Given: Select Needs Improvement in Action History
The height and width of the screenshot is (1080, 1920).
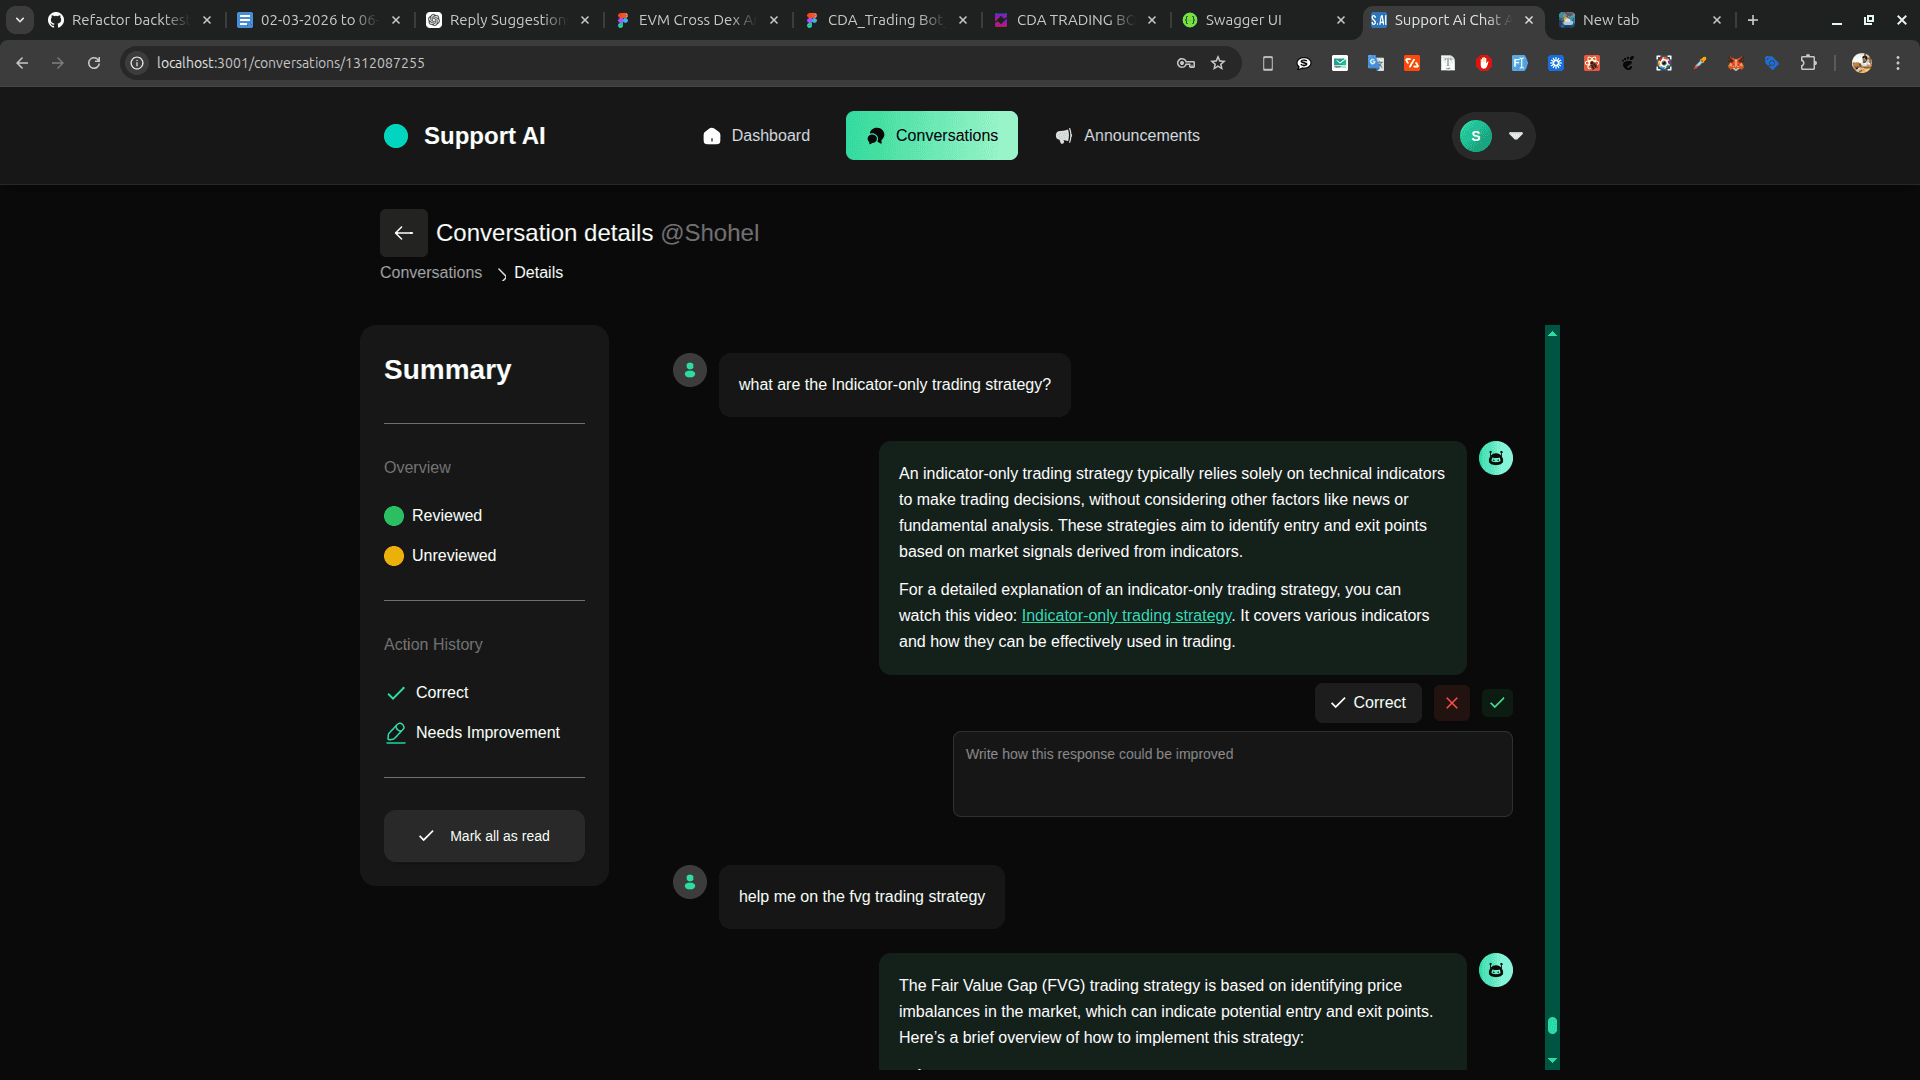Looking at the screenshot, I should 473,733.
